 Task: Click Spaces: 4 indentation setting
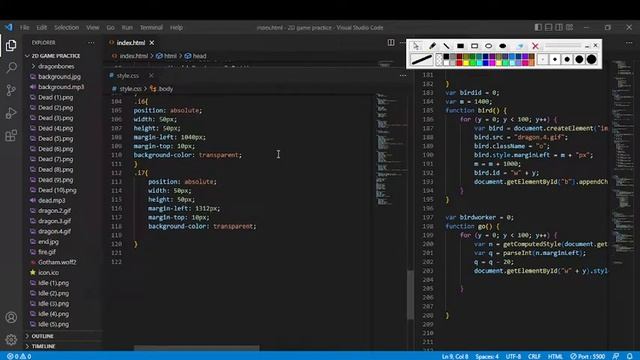(487, 356)
